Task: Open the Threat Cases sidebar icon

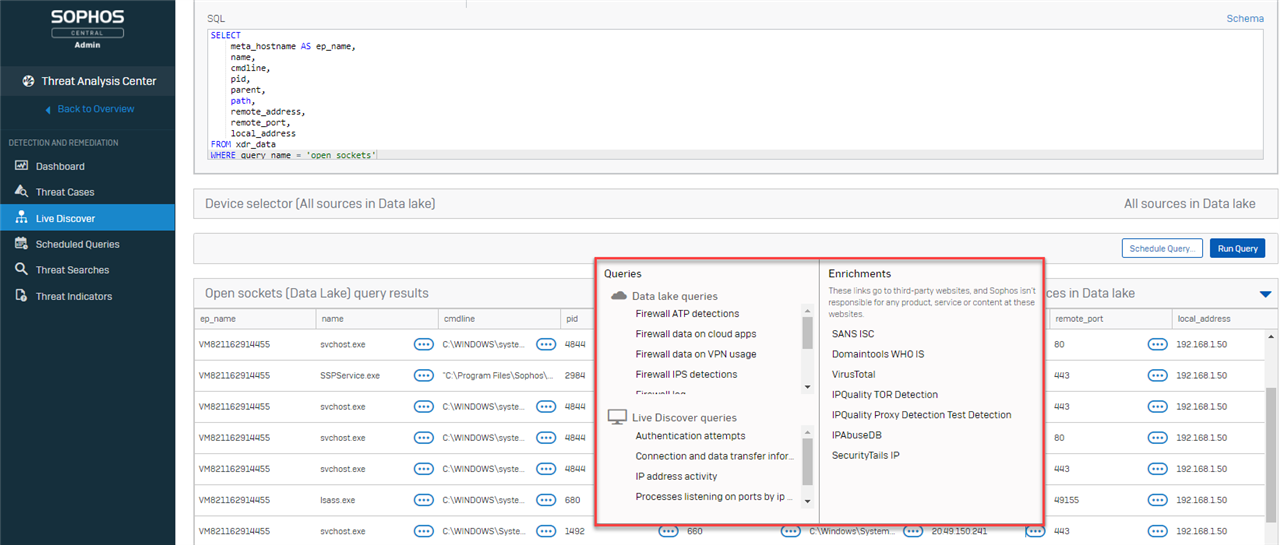Action: (21, 192)
